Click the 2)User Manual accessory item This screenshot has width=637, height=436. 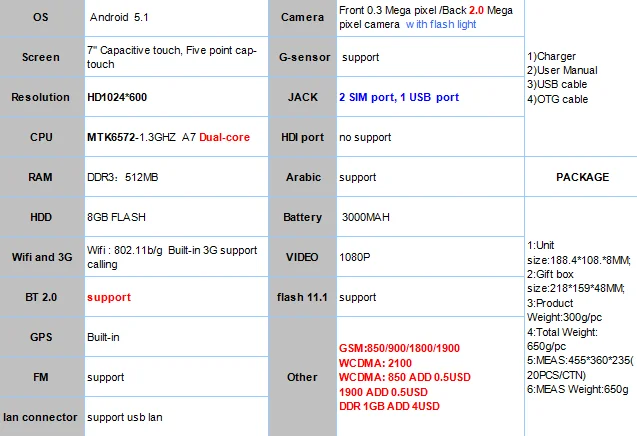tap(562, 70)
